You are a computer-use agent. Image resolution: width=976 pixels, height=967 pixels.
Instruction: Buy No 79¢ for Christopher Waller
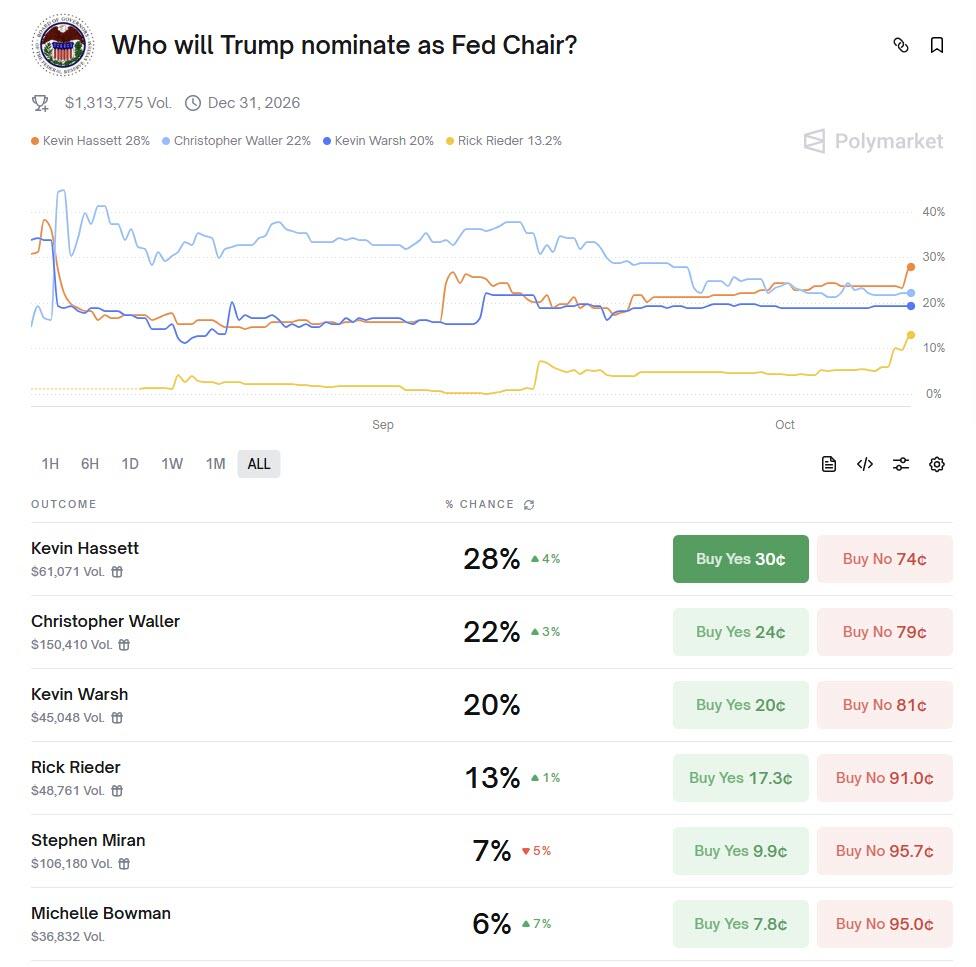pyautogui.click(x=884, y=632)
